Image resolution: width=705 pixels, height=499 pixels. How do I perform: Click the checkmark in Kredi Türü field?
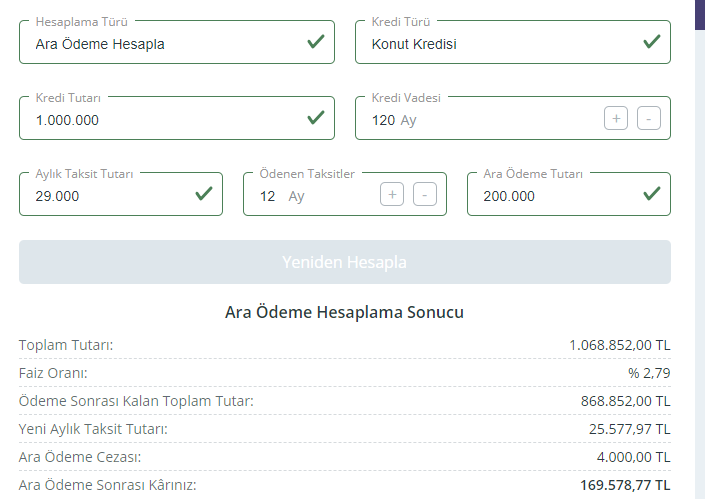[652, 42]
